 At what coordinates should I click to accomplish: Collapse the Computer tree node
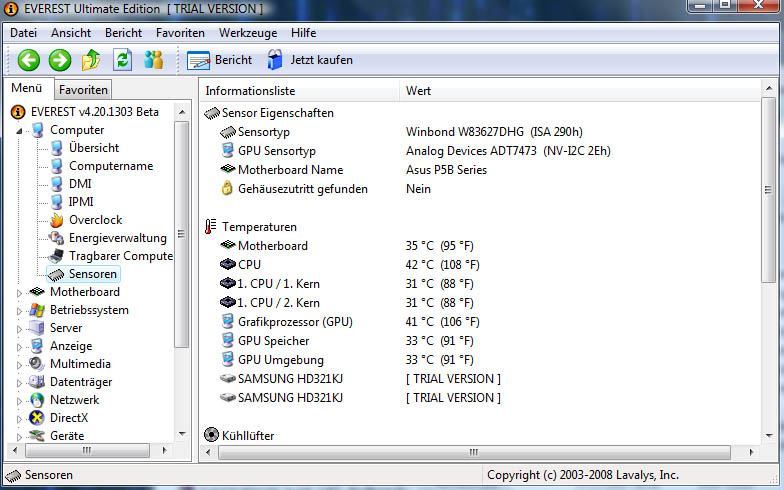pyautogui.click(x=19, y=131)
